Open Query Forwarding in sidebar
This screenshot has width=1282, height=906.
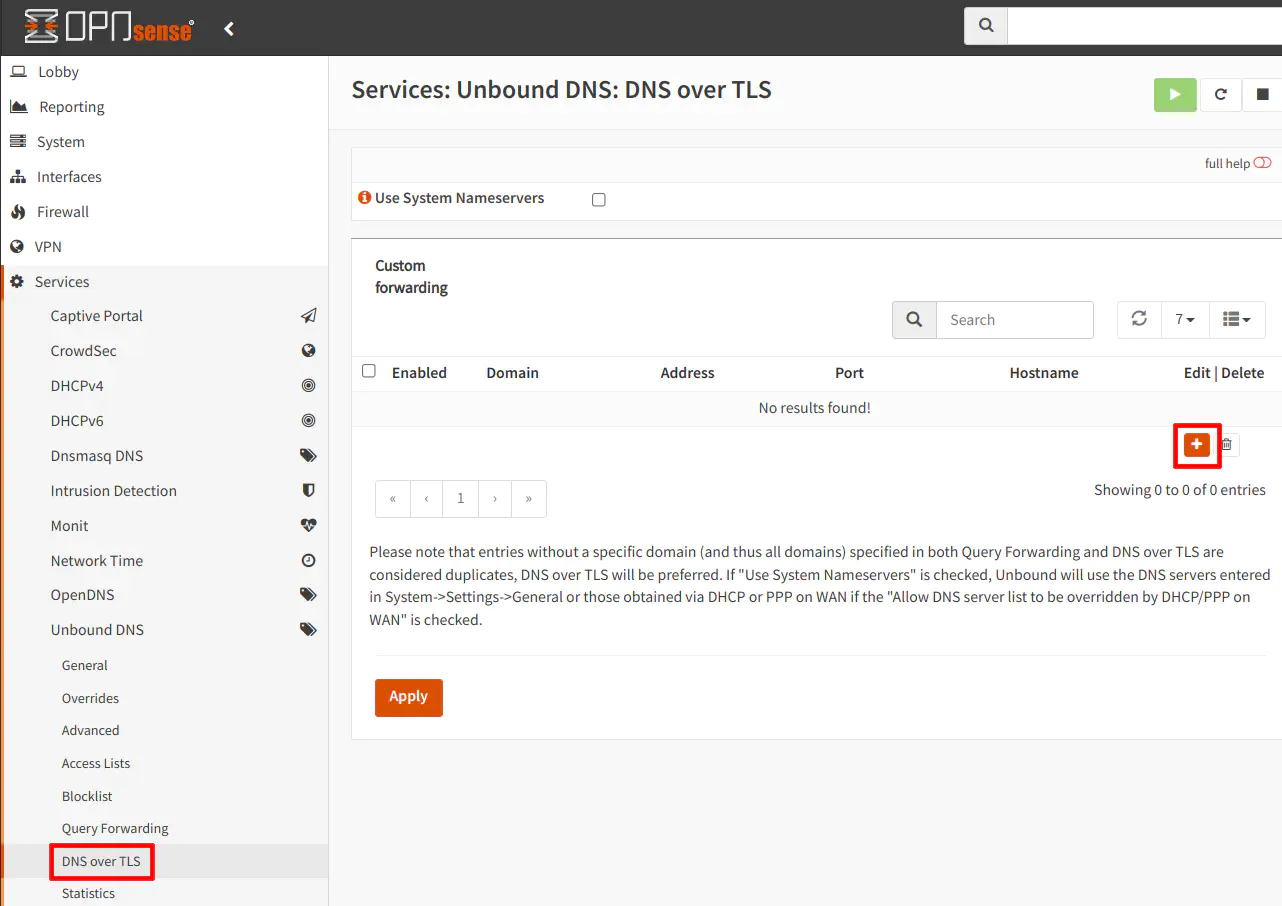[115, 828]
